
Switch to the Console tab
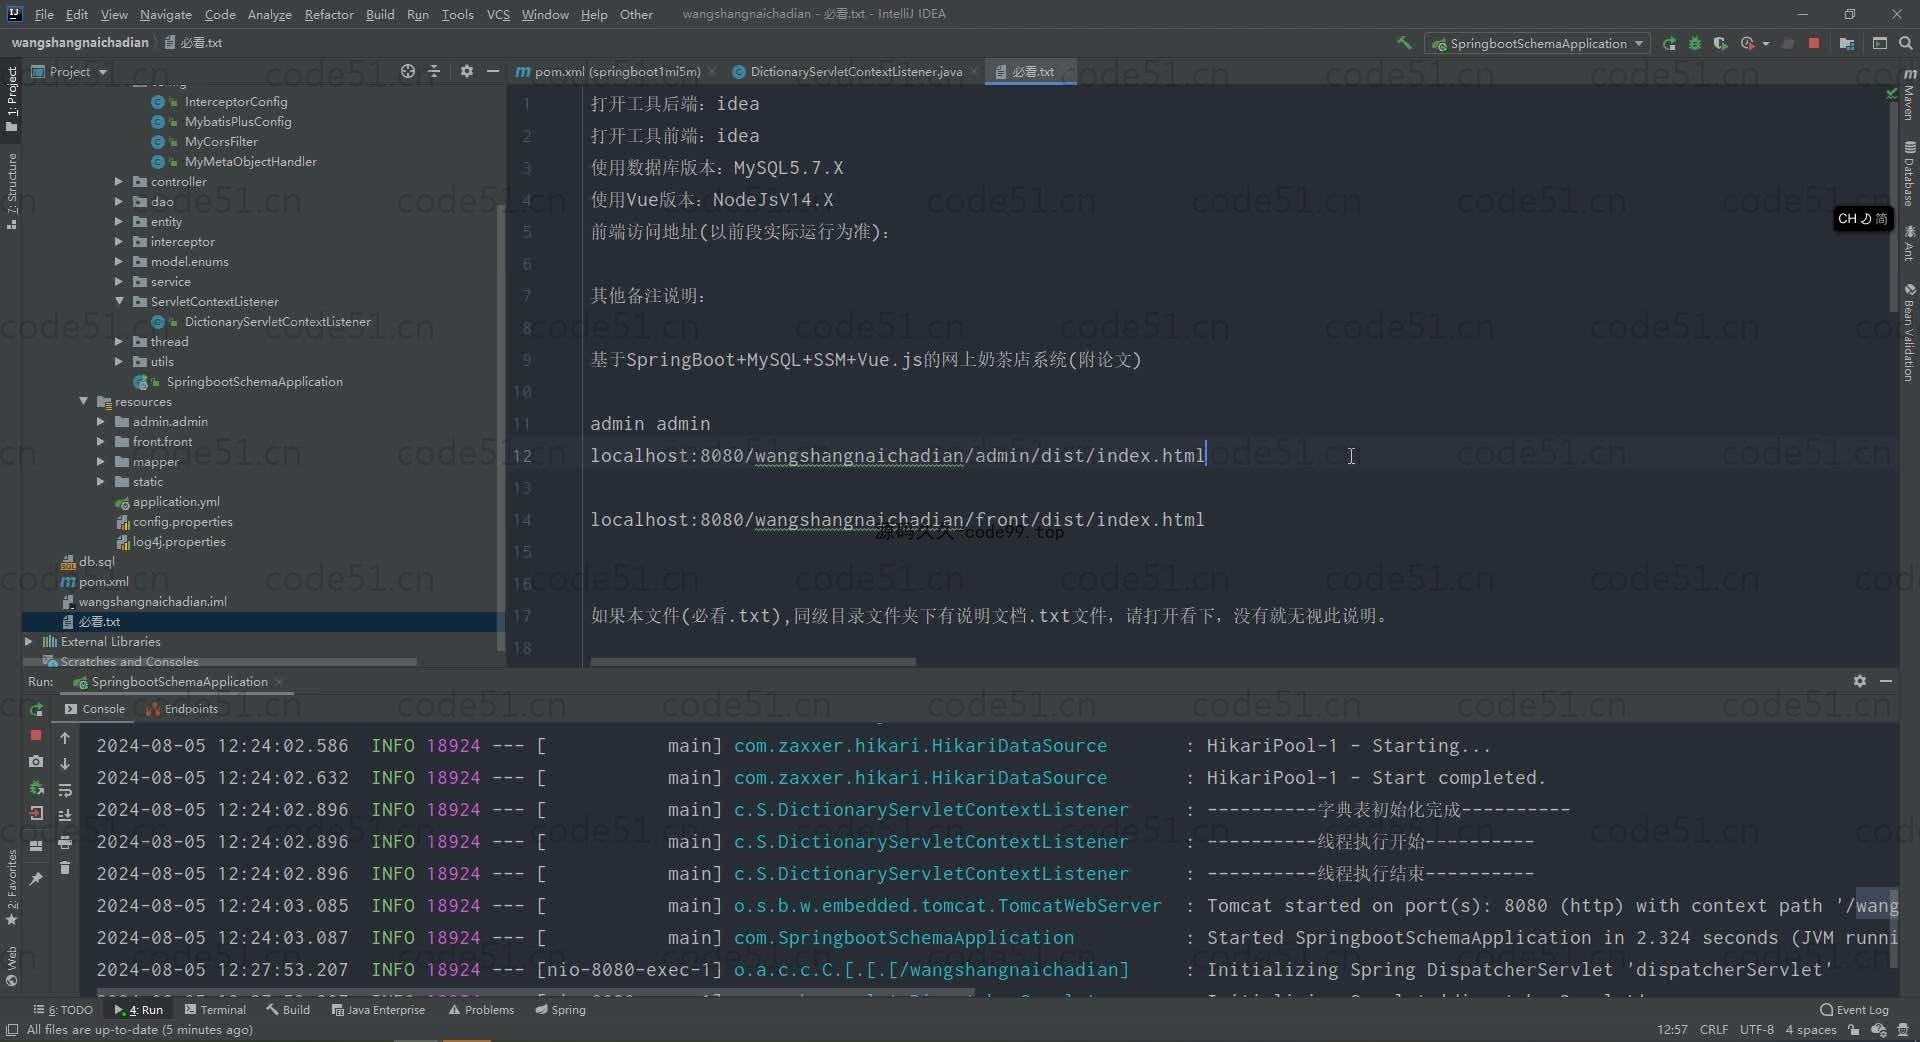tap(95, 709)
